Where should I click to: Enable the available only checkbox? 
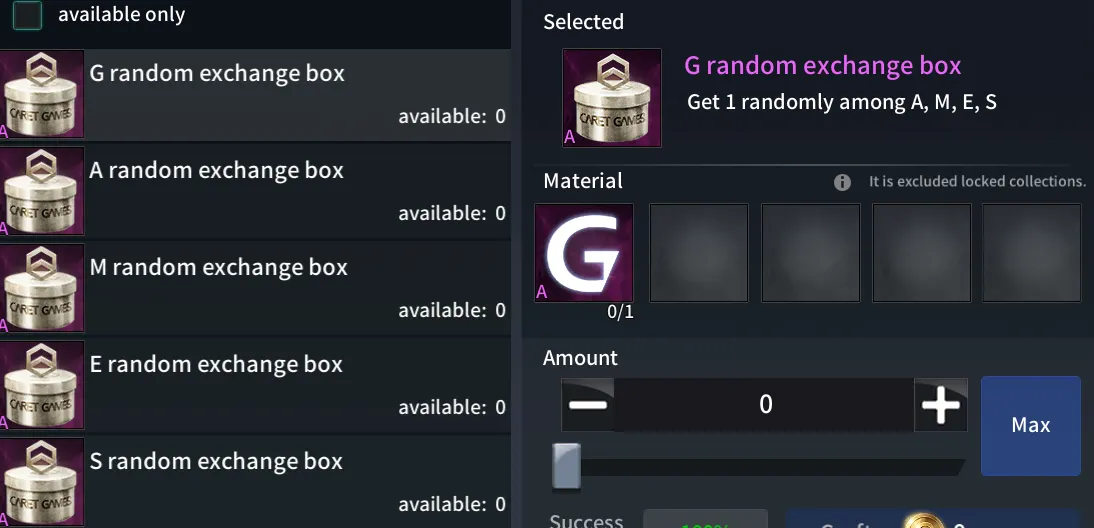[x=27, y=15]
